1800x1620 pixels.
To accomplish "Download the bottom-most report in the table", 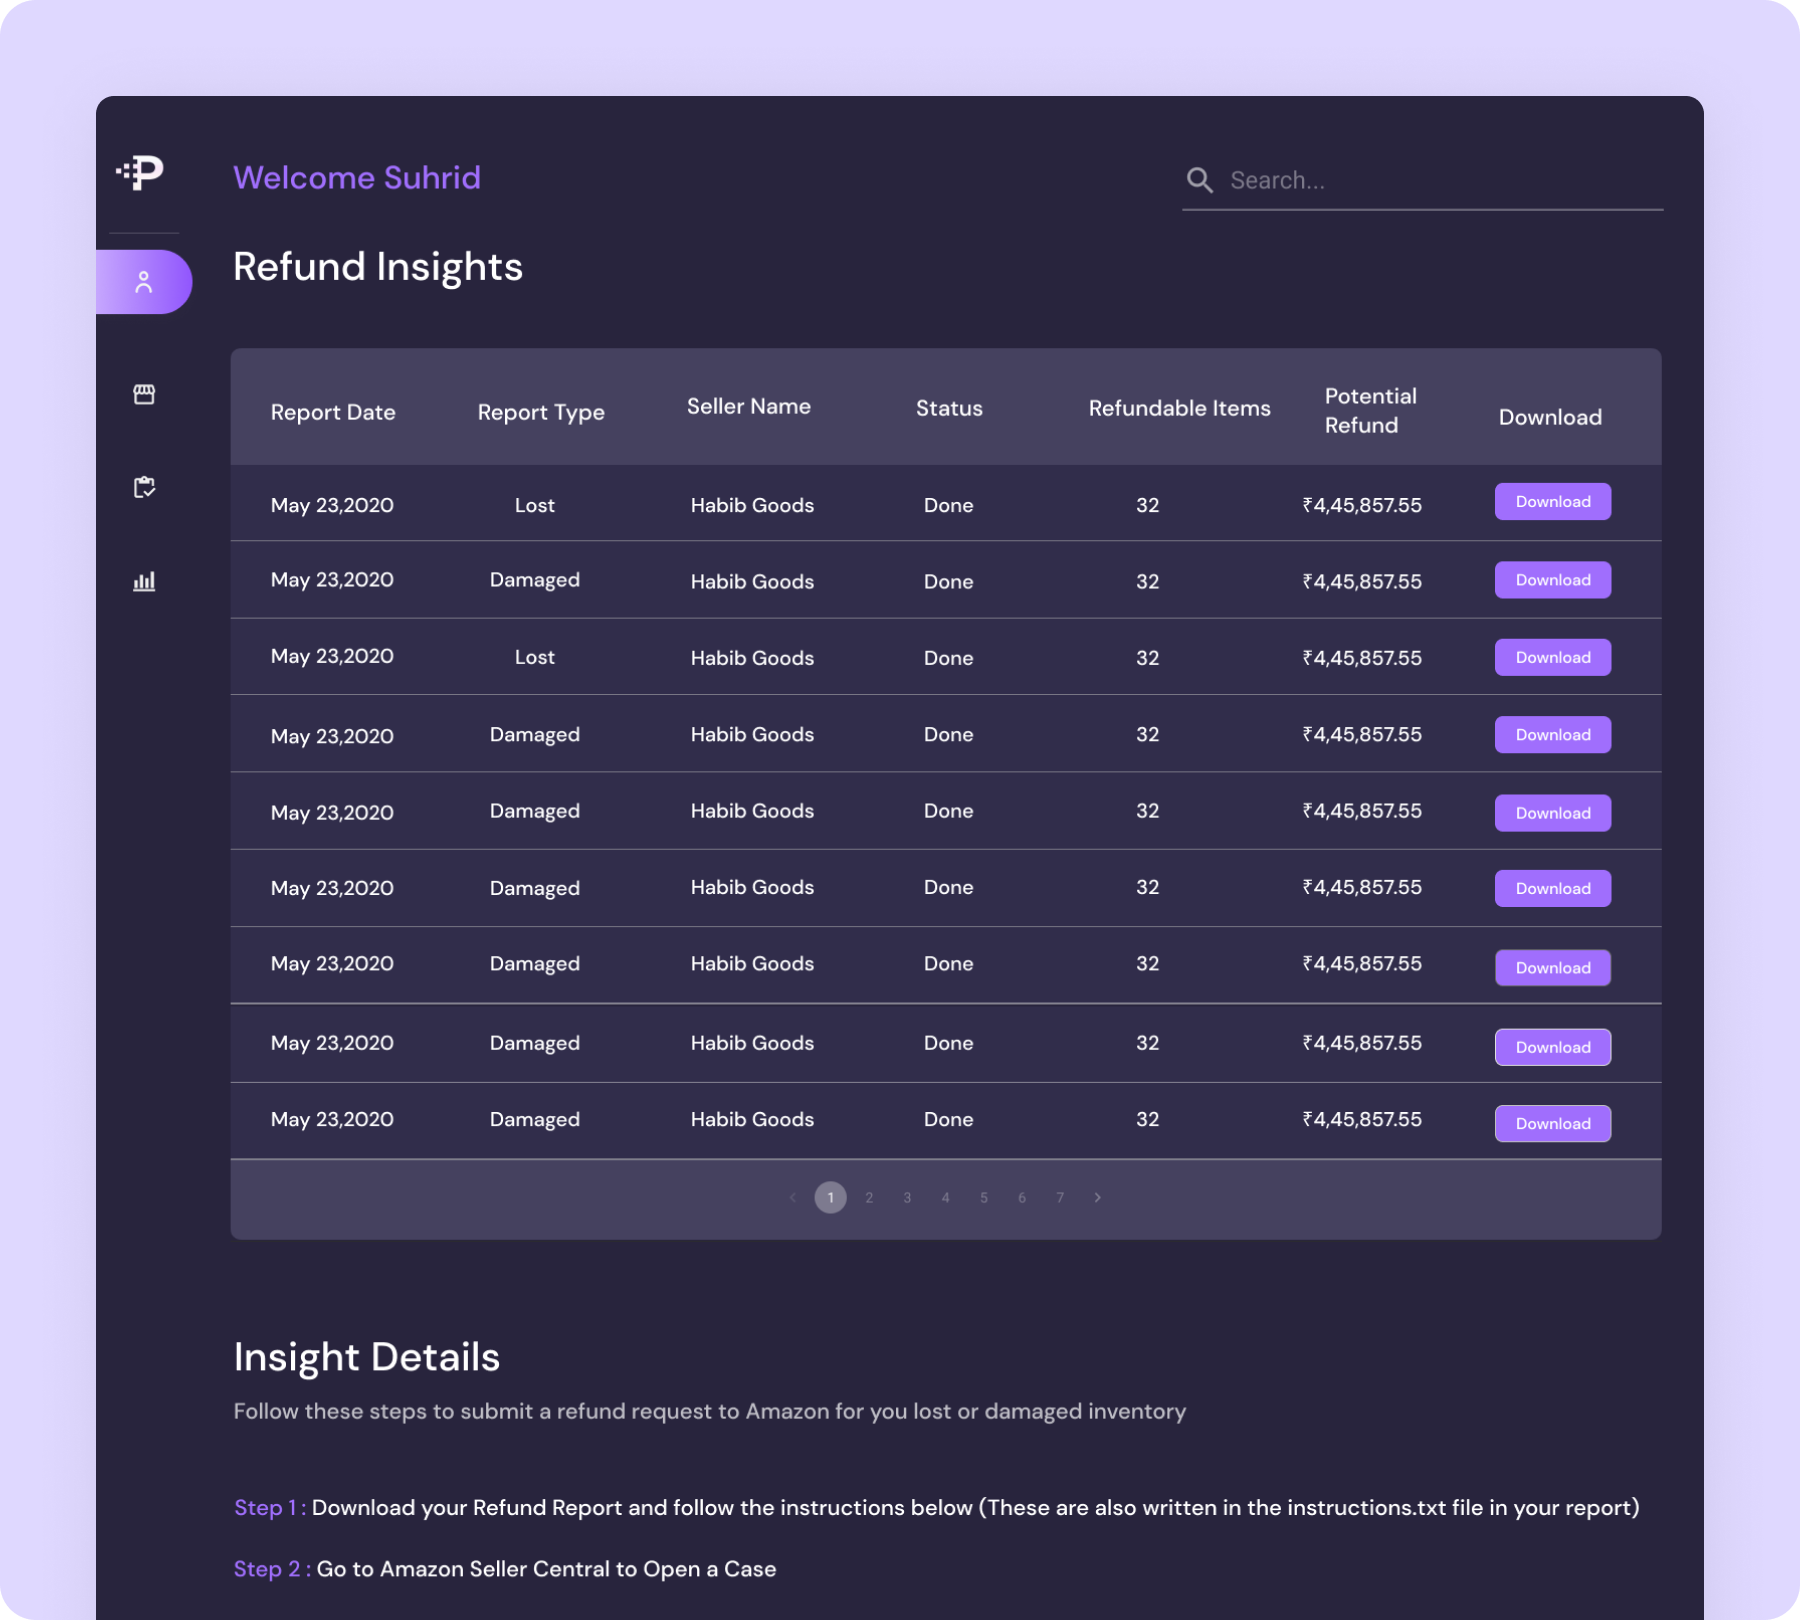I will coord(1553,1123).
